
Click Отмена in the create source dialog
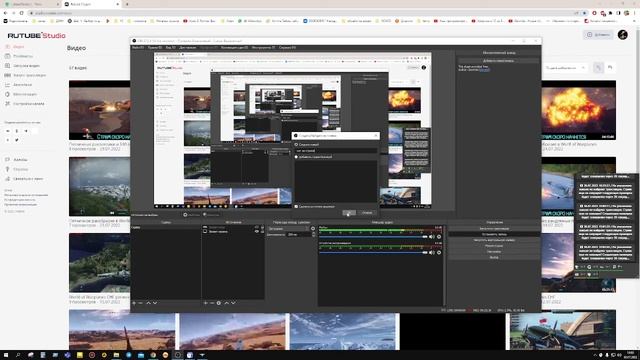click(367, 213)
